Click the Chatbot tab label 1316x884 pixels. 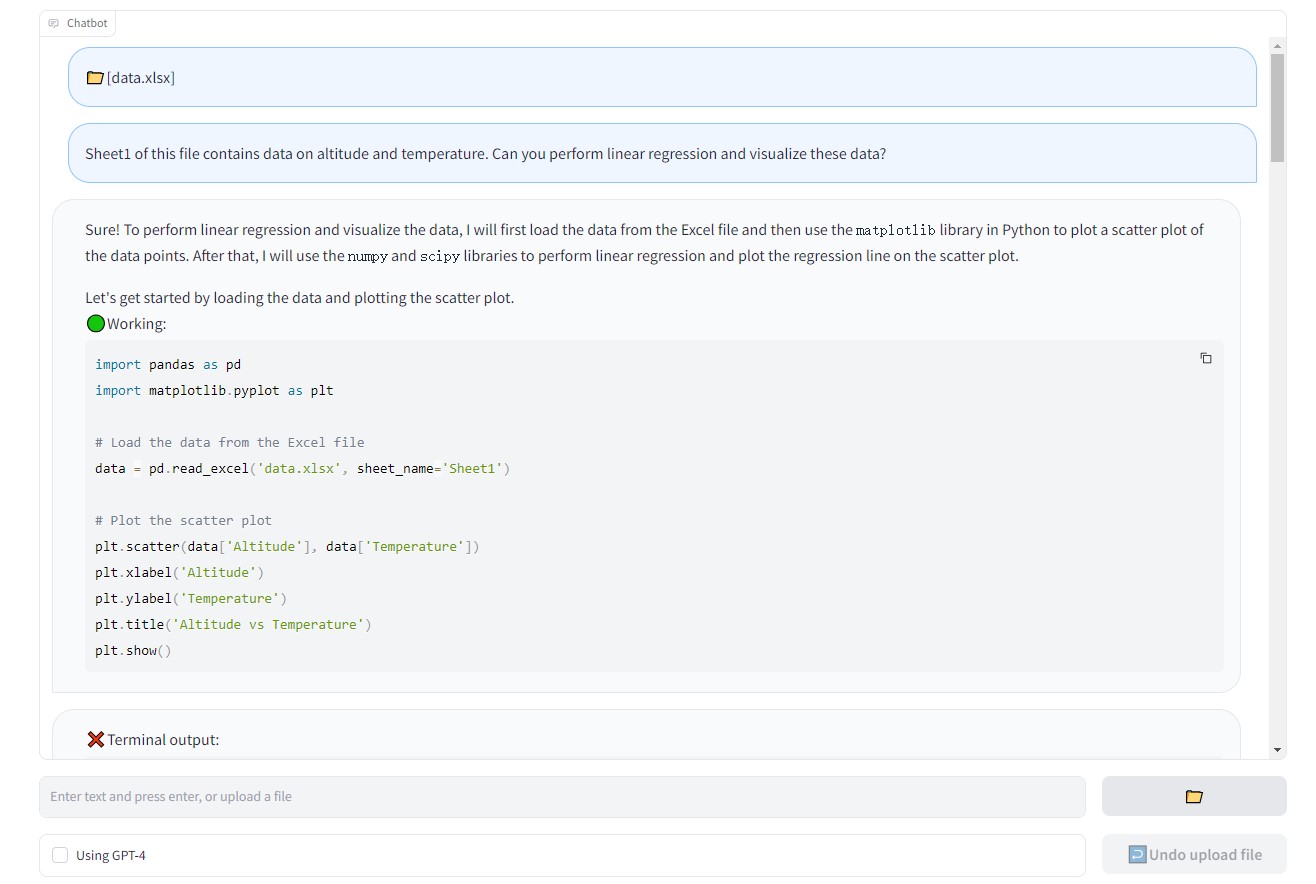[x=87, y=23]
